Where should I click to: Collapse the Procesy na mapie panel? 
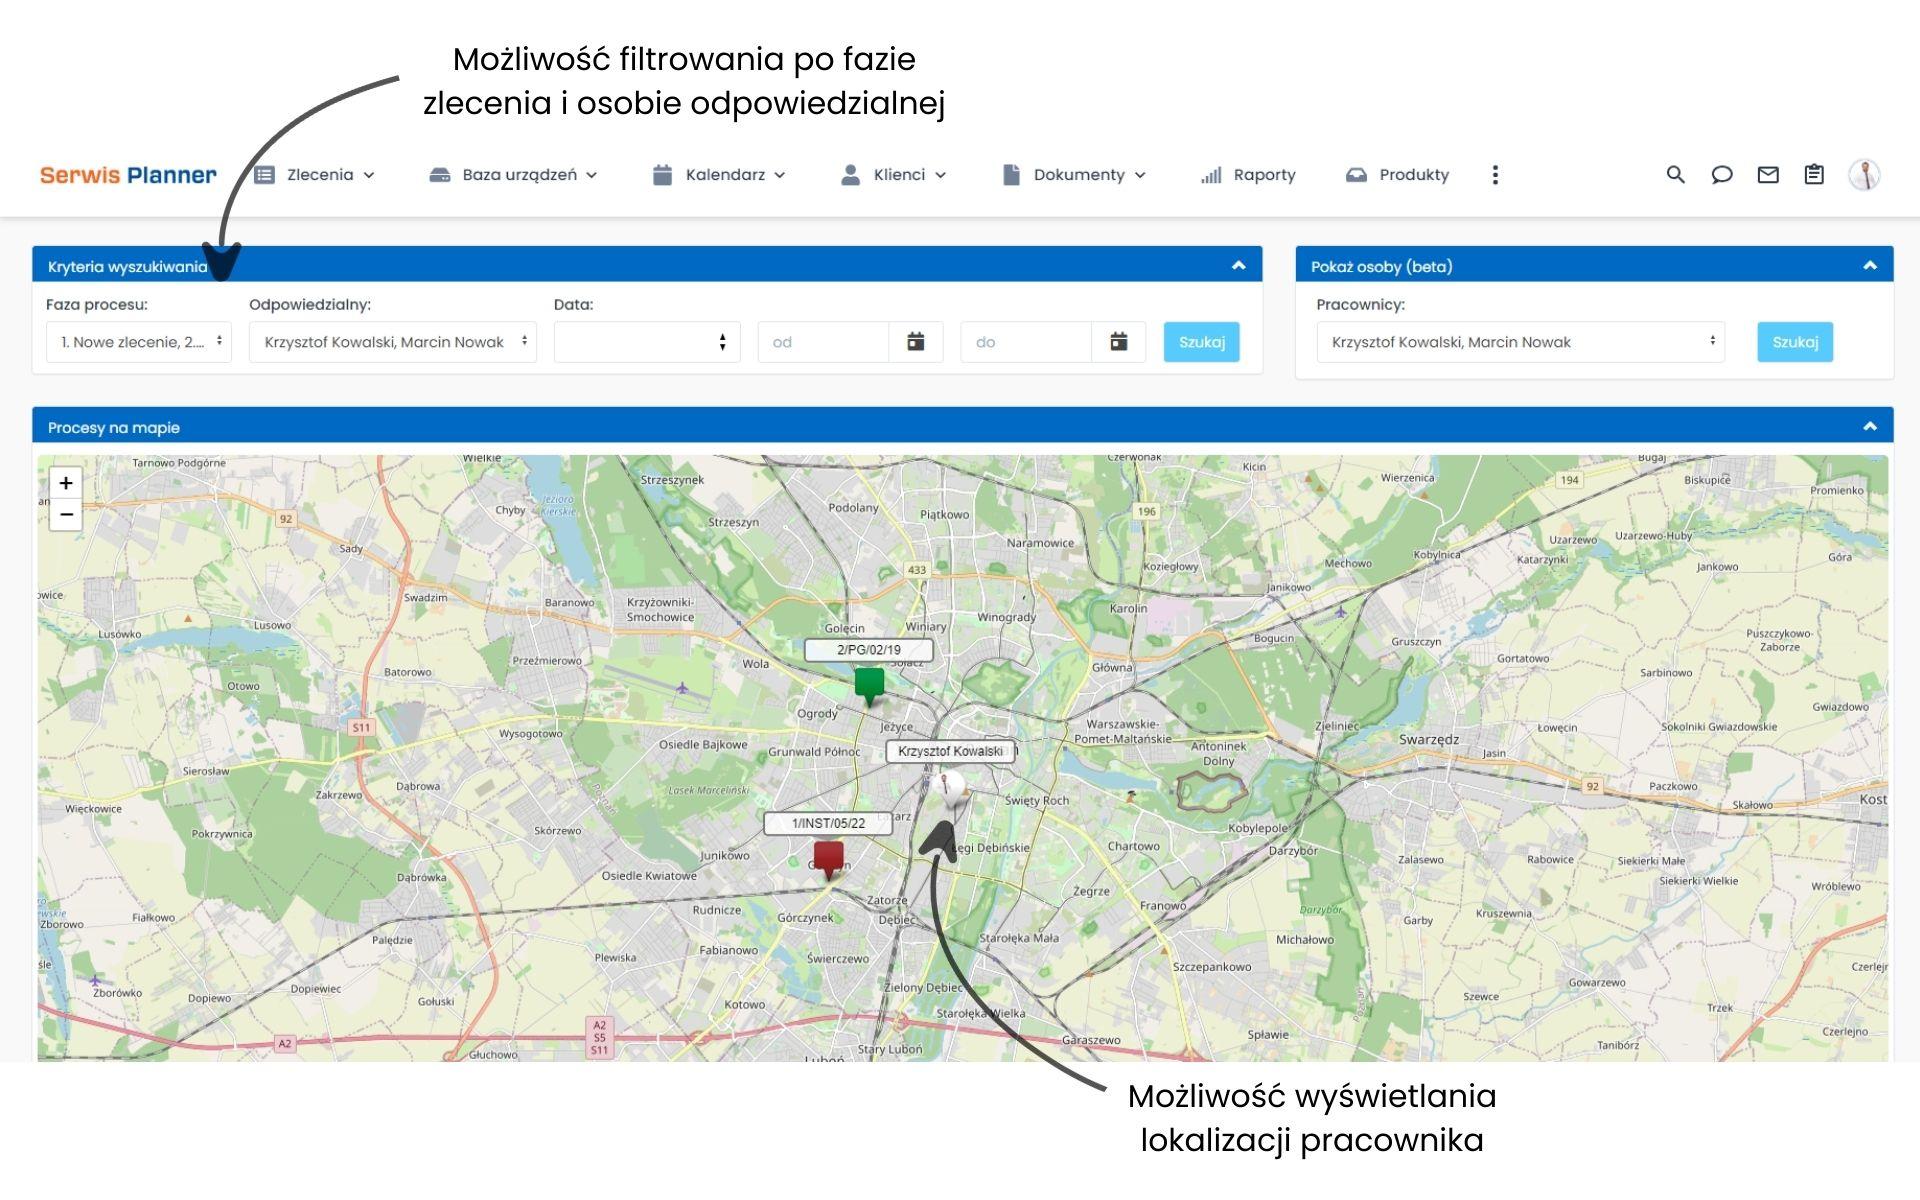pos(1870,427)
